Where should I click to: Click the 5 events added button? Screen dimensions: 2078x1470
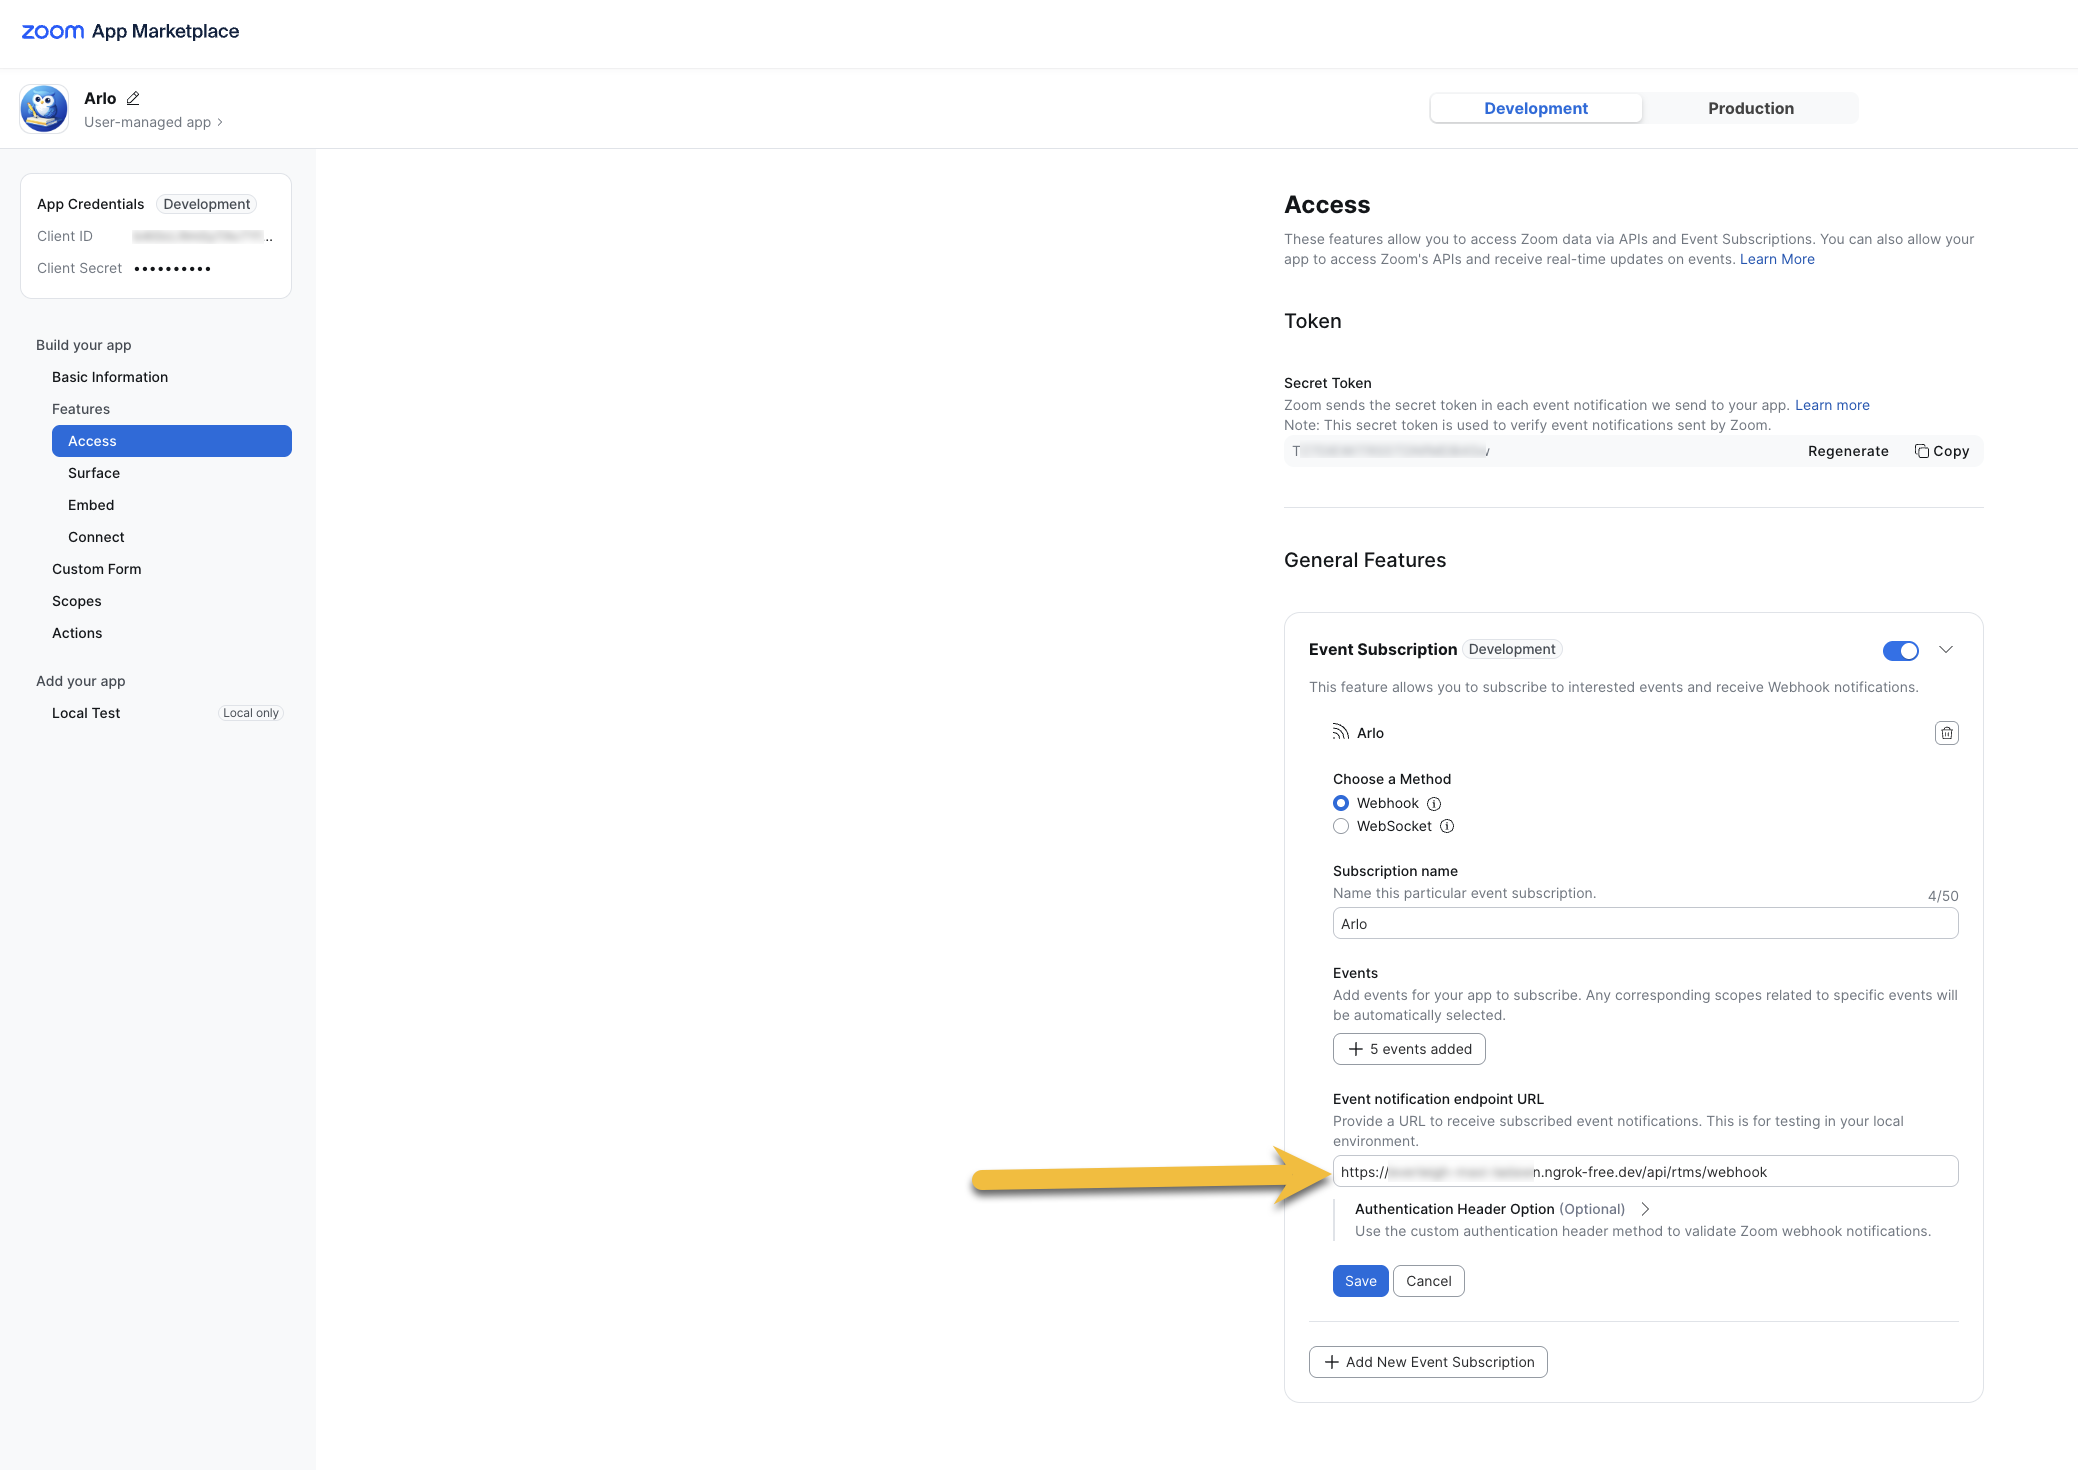(x=1409, y=1049)
